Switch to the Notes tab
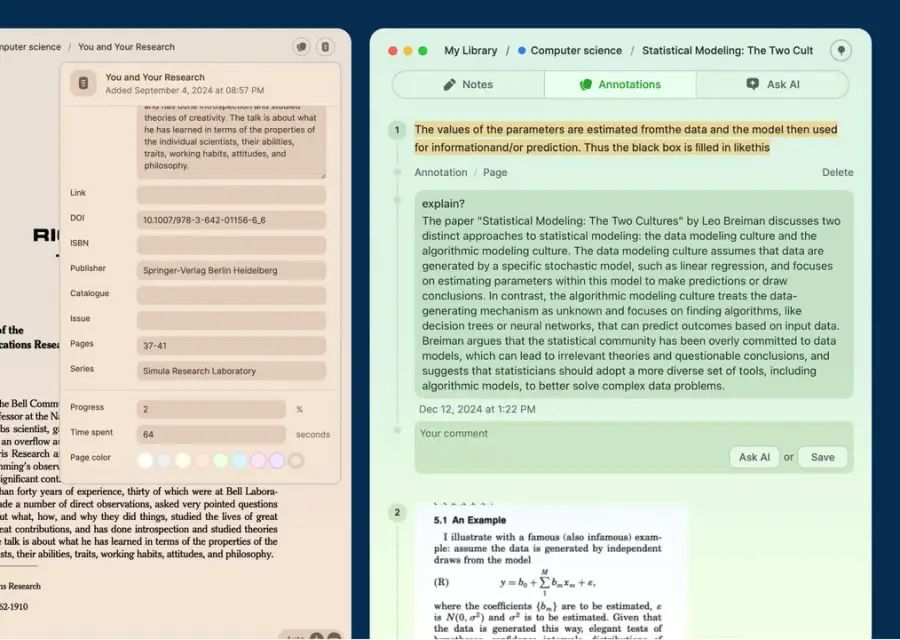The image size is (900, 640). [x=468, y=84]
